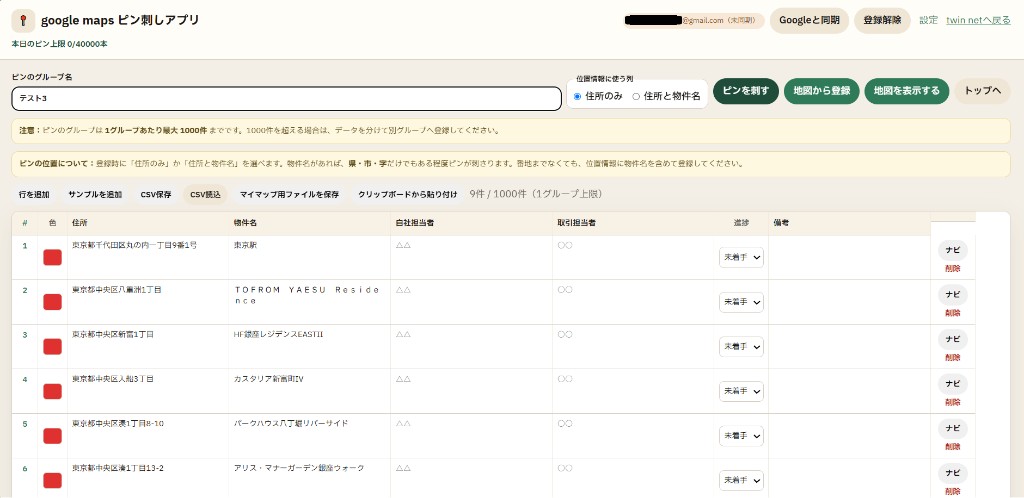Click address 東京都中央区湊1丁目13-2
Viewport: 1024px width, 498px height.
coord(118,468)
